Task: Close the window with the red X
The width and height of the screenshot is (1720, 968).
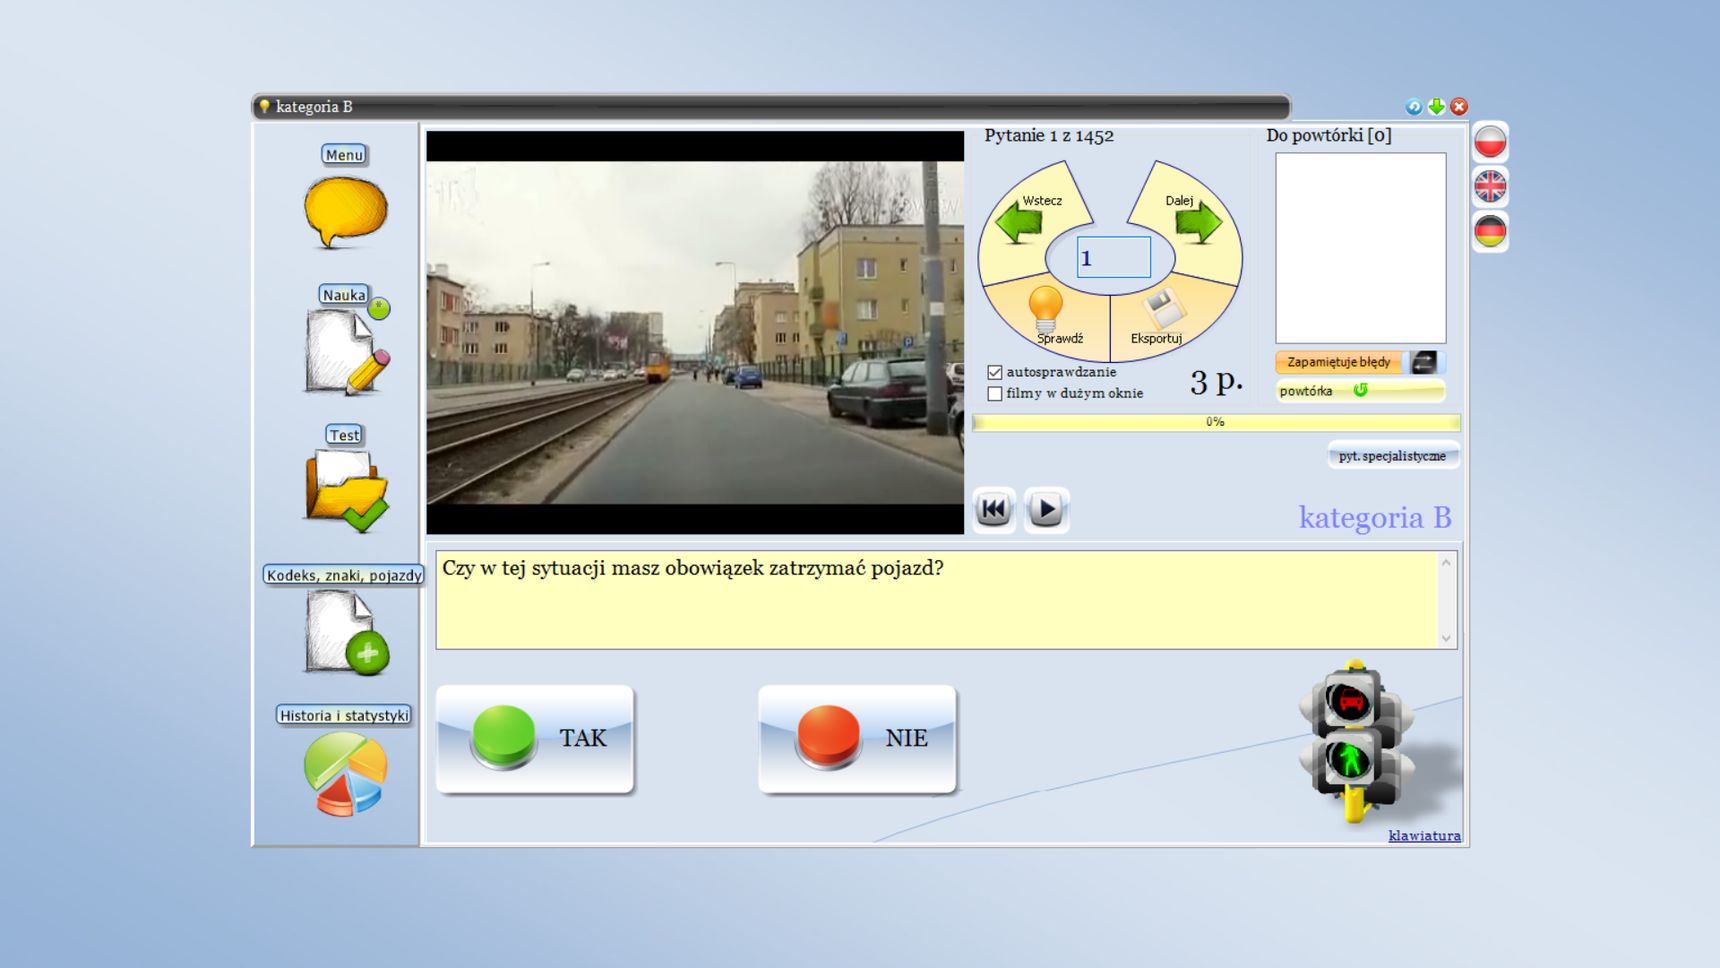Action: pos(1459,106)
